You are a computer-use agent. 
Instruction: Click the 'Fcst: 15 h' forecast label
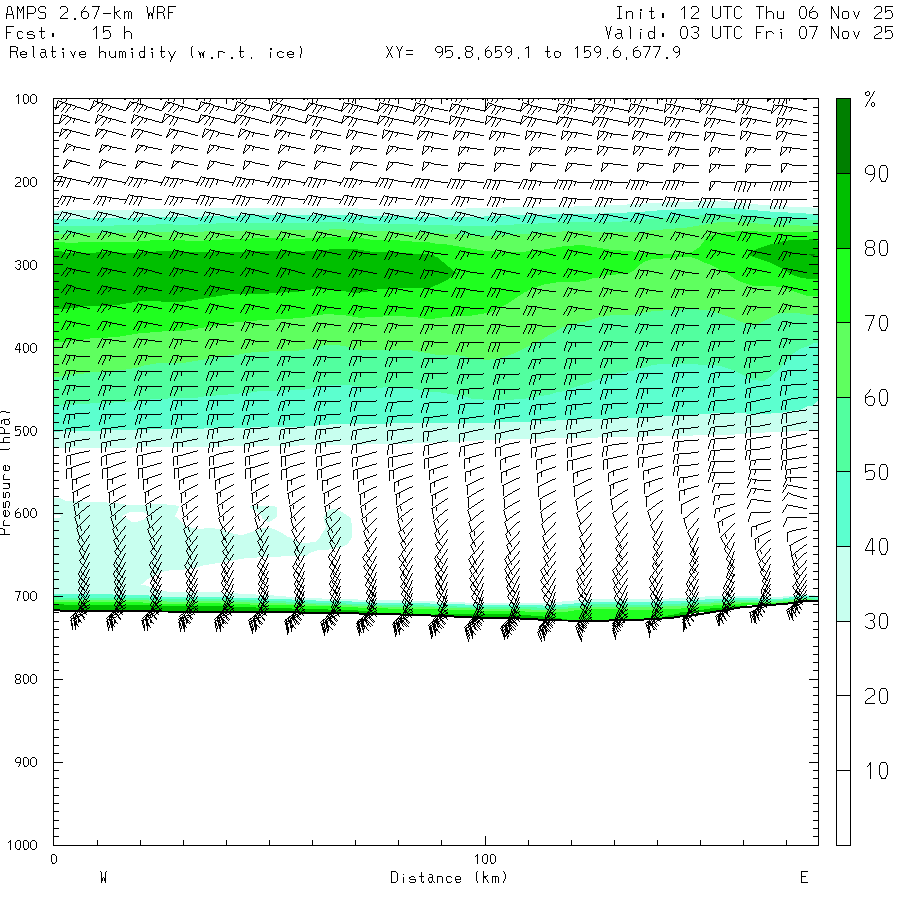(69, 33)
